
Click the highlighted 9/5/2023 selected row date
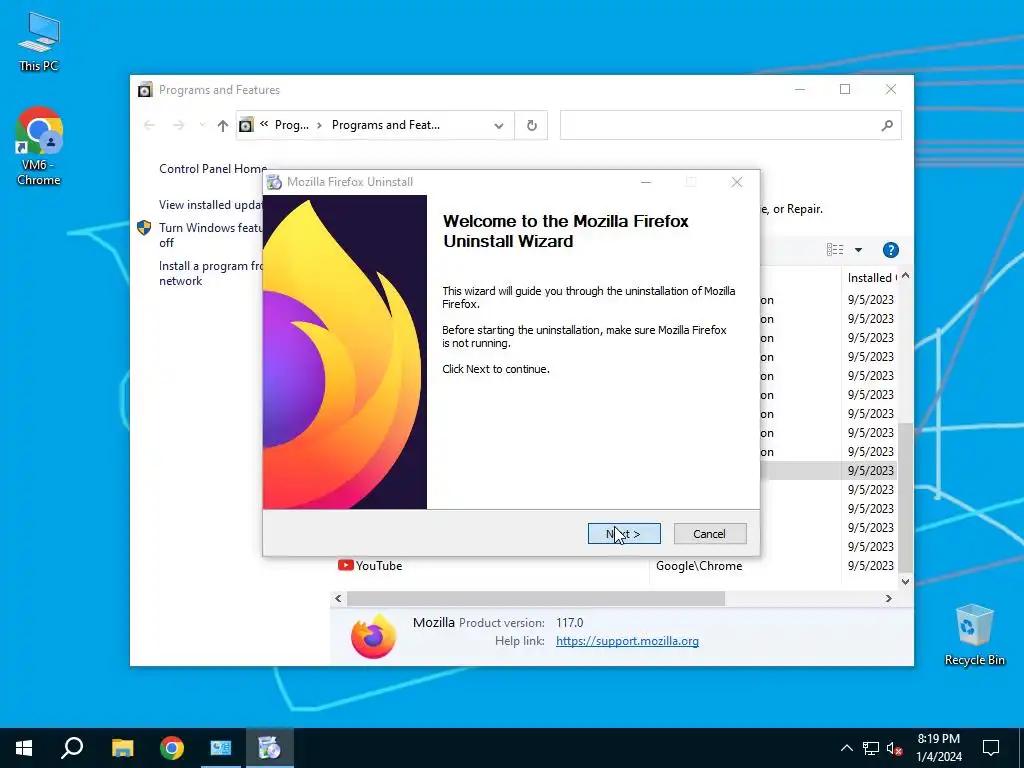tap(871, 470)
